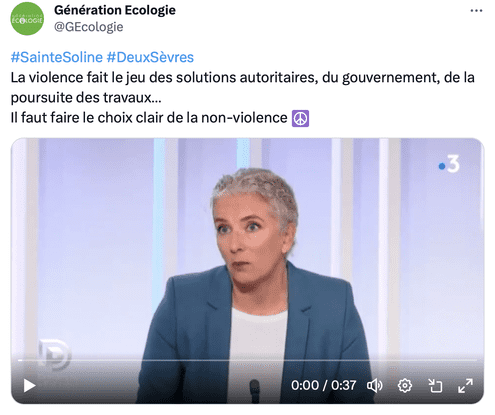This screenshot has width=495, height=415.
Task: Open the three-dot more options menu
Action: point(476,11)
